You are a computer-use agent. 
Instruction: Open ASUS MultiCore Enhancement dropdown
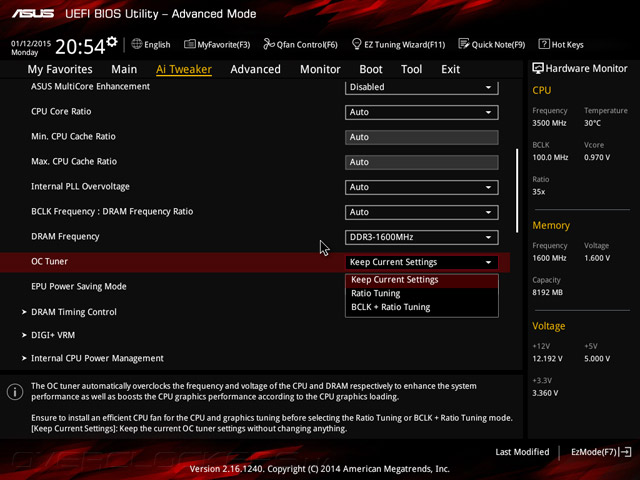tap(422, 87)
